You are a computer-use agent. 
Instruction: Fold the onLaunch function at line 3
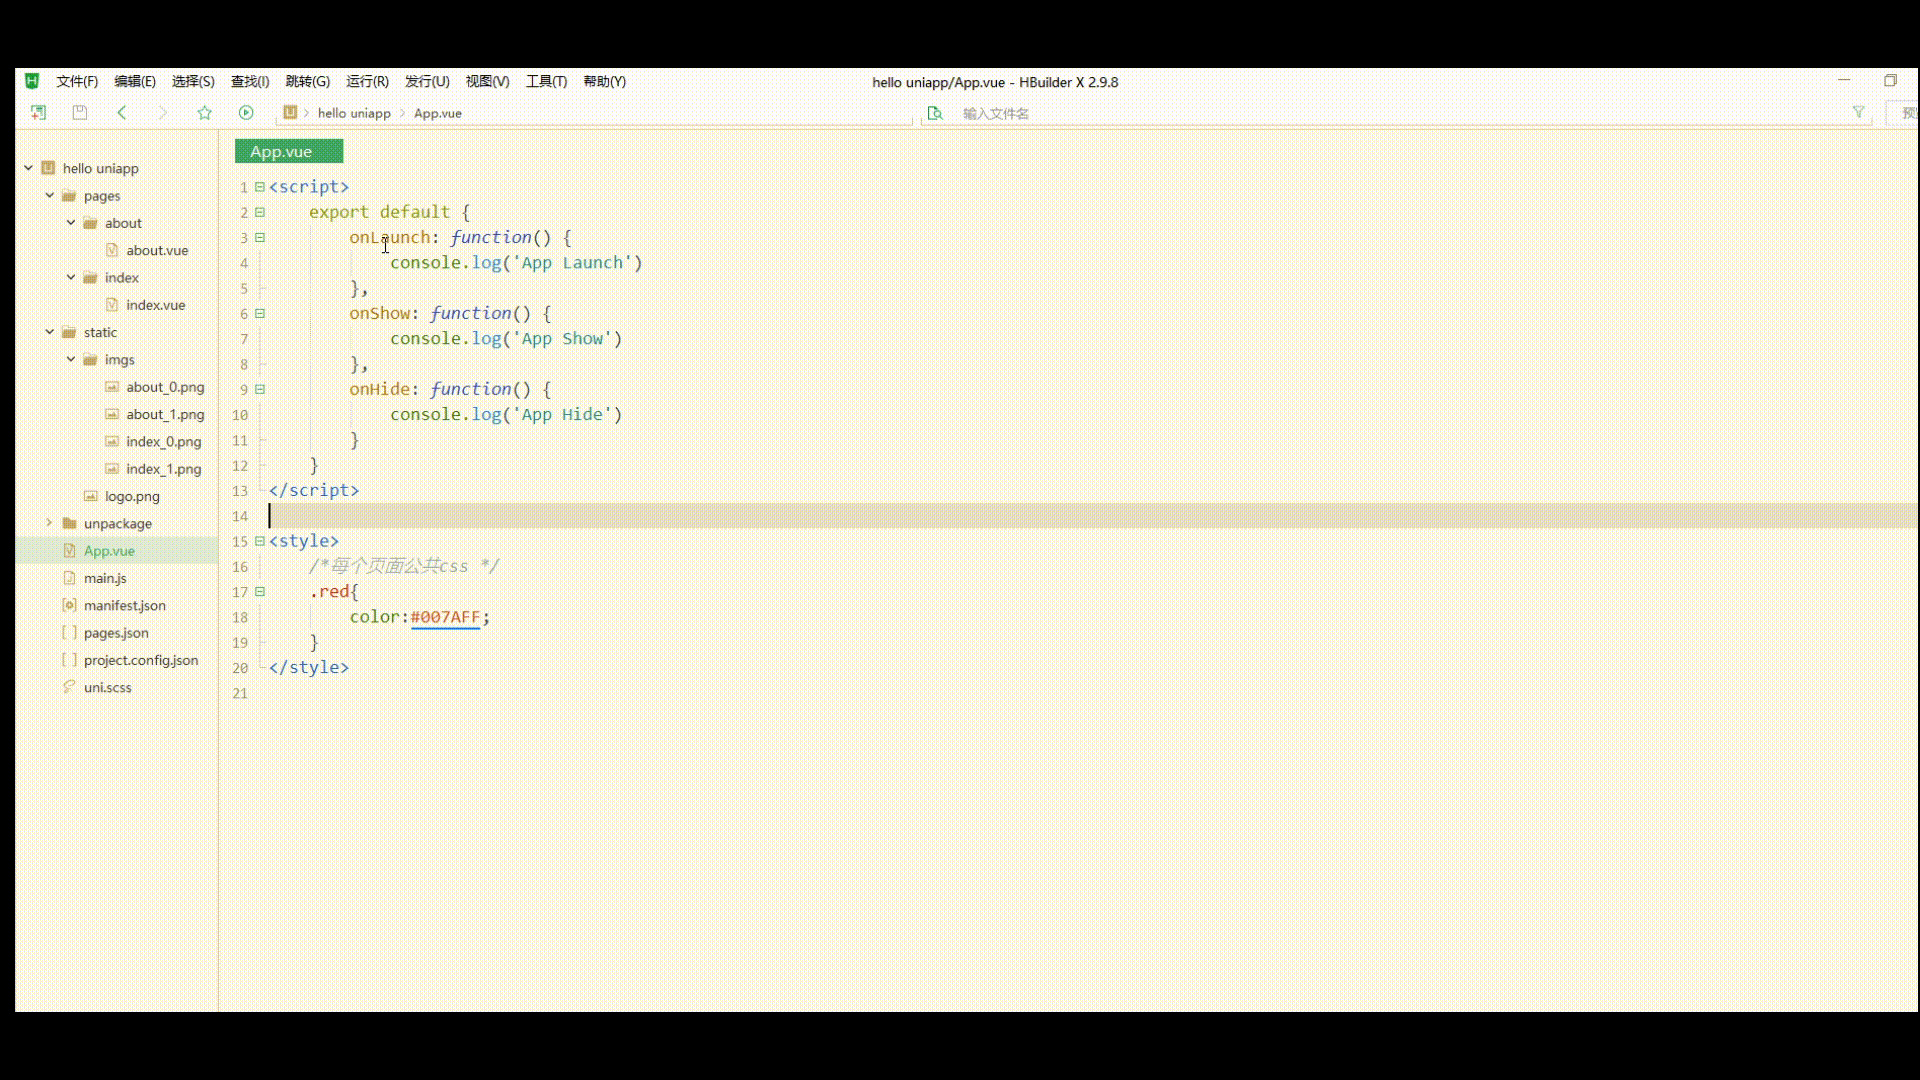(260, 238)
